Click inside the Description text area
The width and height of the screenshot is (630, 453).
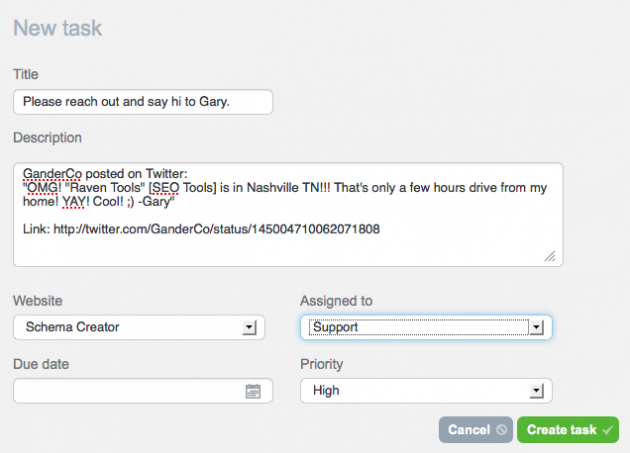point(288,214)
